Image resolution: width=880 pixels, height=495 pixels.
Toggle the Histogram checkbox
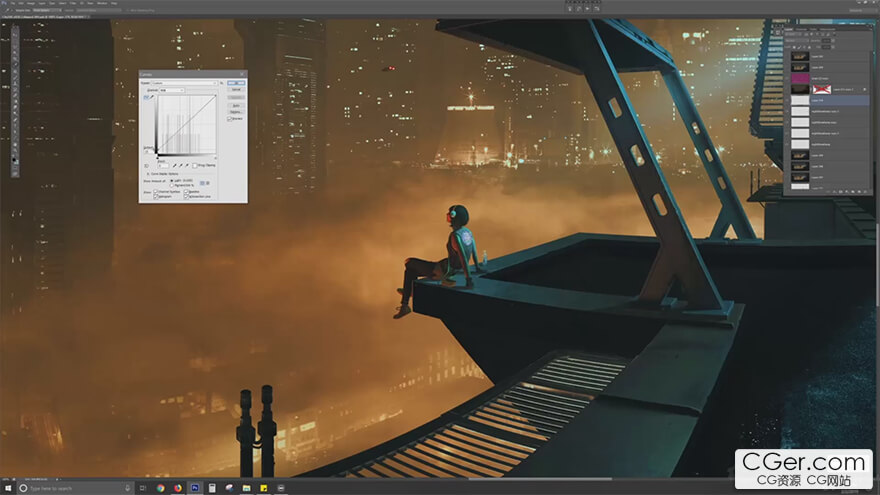pyautogui.click(x=155, y=196)
